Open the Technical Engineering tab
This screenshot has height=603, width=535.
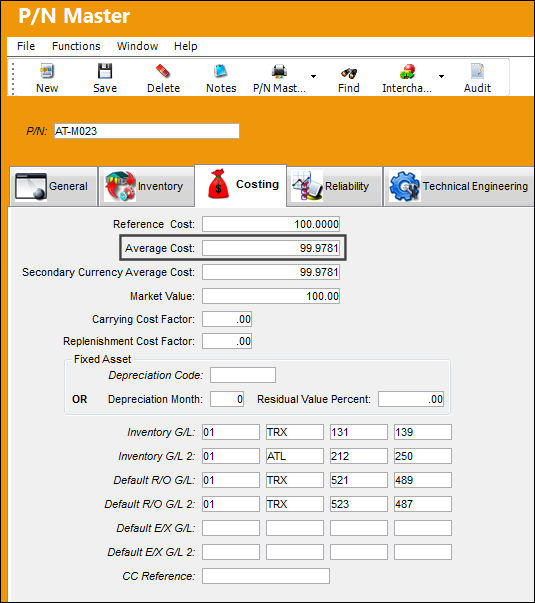pyautogui.click(x=458, y=187)
